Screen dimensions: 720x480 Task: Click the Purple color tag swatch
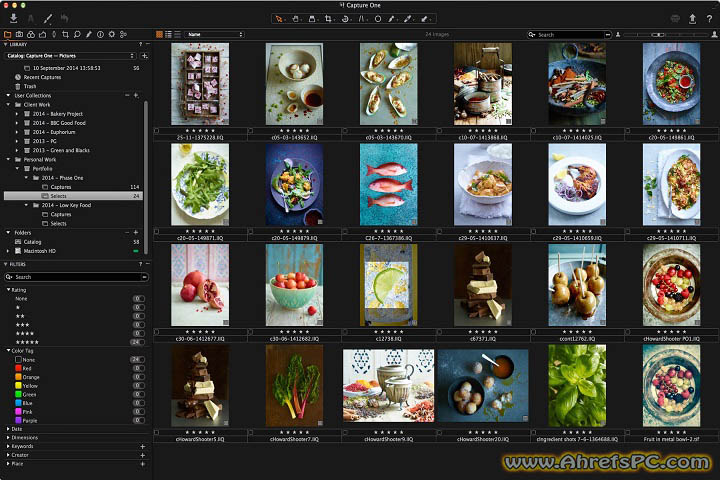pos(18,420)
